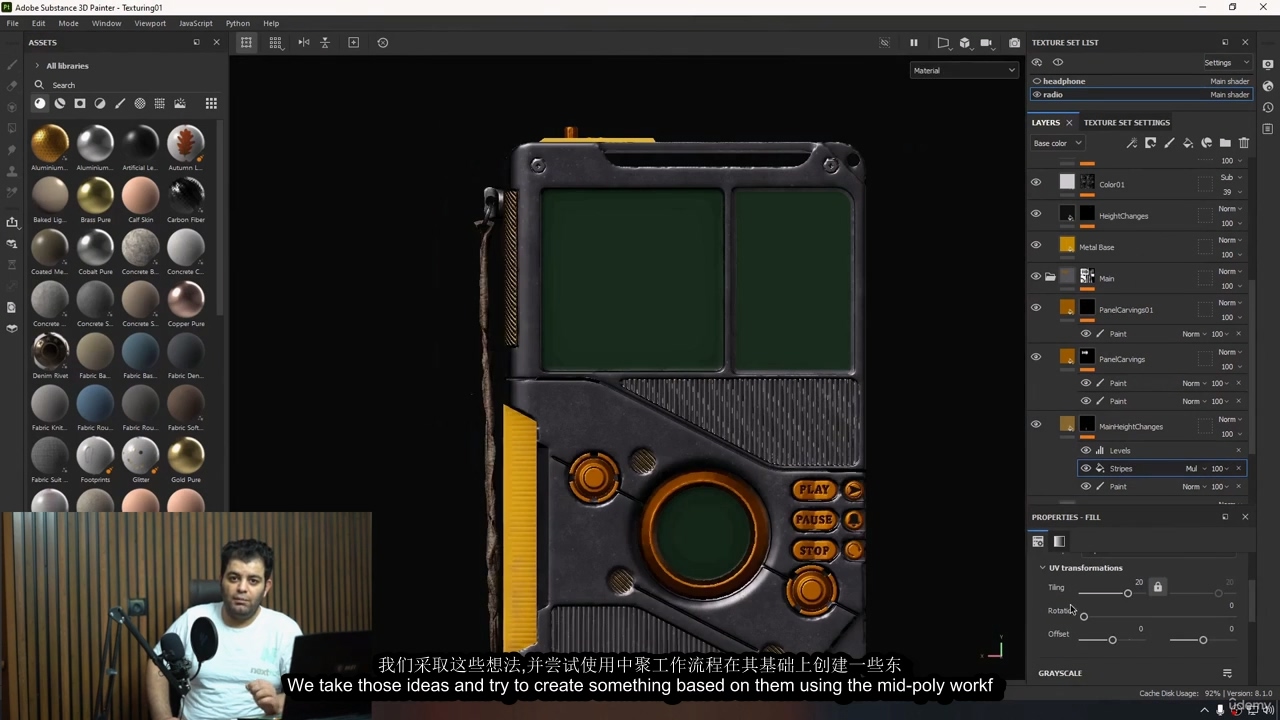Screen dimensions: 1280x720
Task: Click the vertical symmetry flip icon
Action: coord(325,42)
